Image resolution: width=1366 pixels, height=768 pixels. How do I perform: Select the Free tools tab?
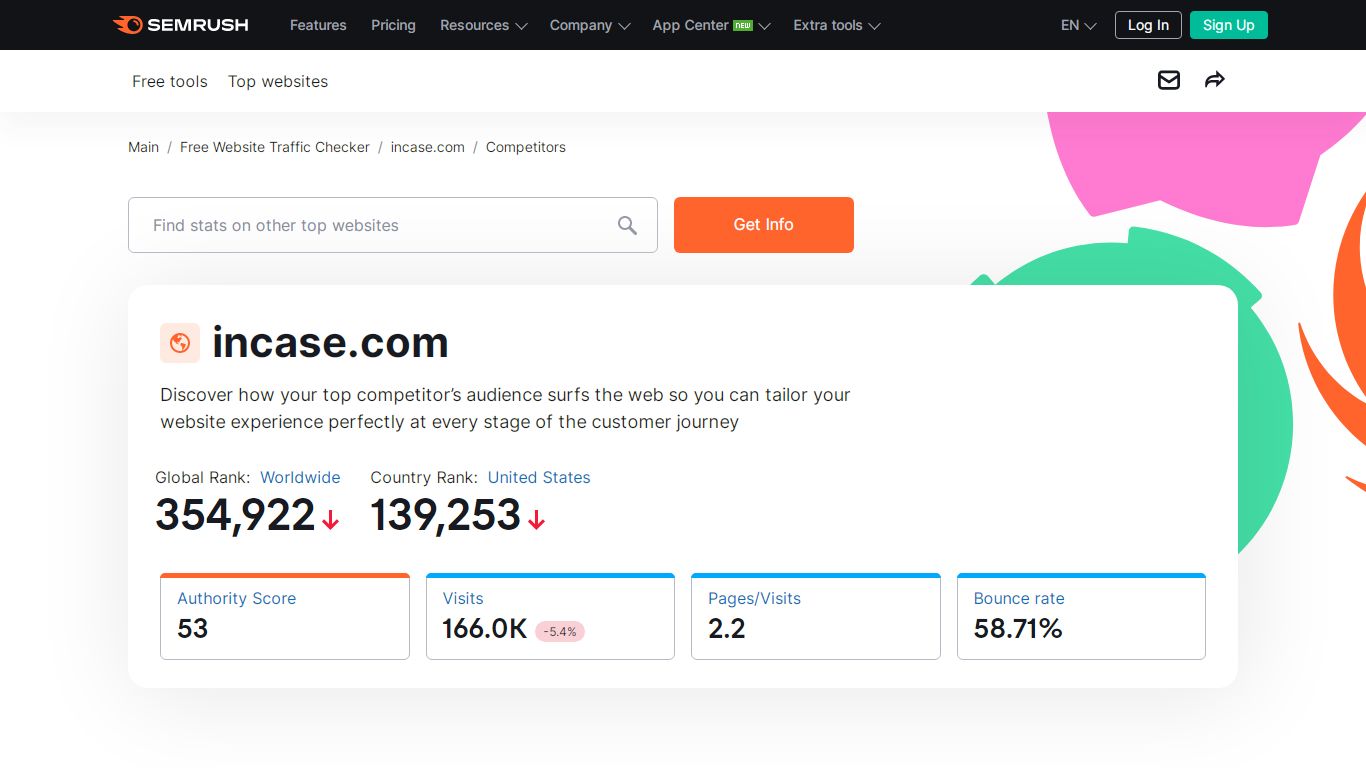click(x=170, y=81)
